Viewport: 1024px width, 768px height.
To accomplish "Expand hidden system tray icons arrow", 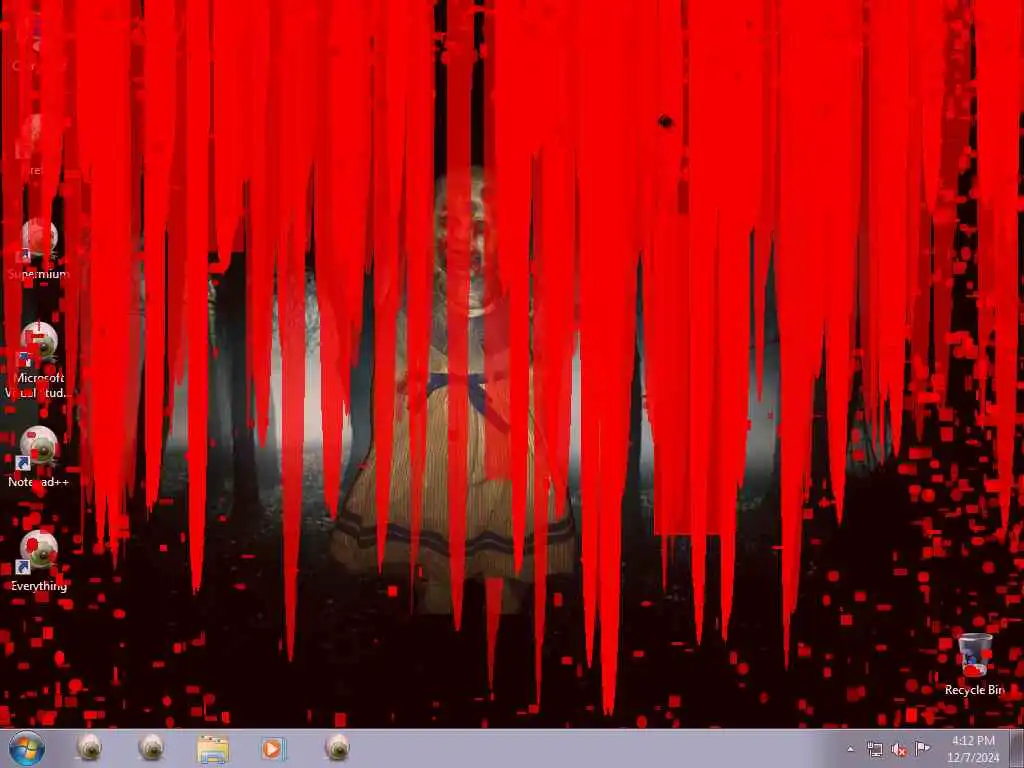I will tap(850, 749).
